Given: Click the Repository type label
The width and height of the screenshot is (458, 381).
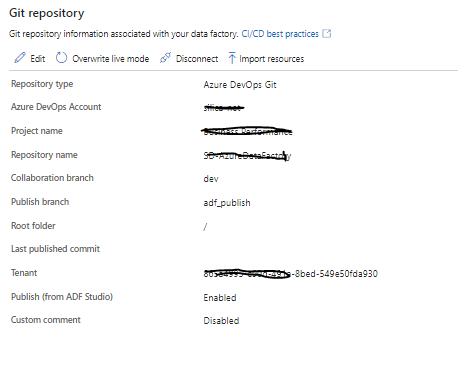Looking at the screenshot, I should click(x=42, y=84).
